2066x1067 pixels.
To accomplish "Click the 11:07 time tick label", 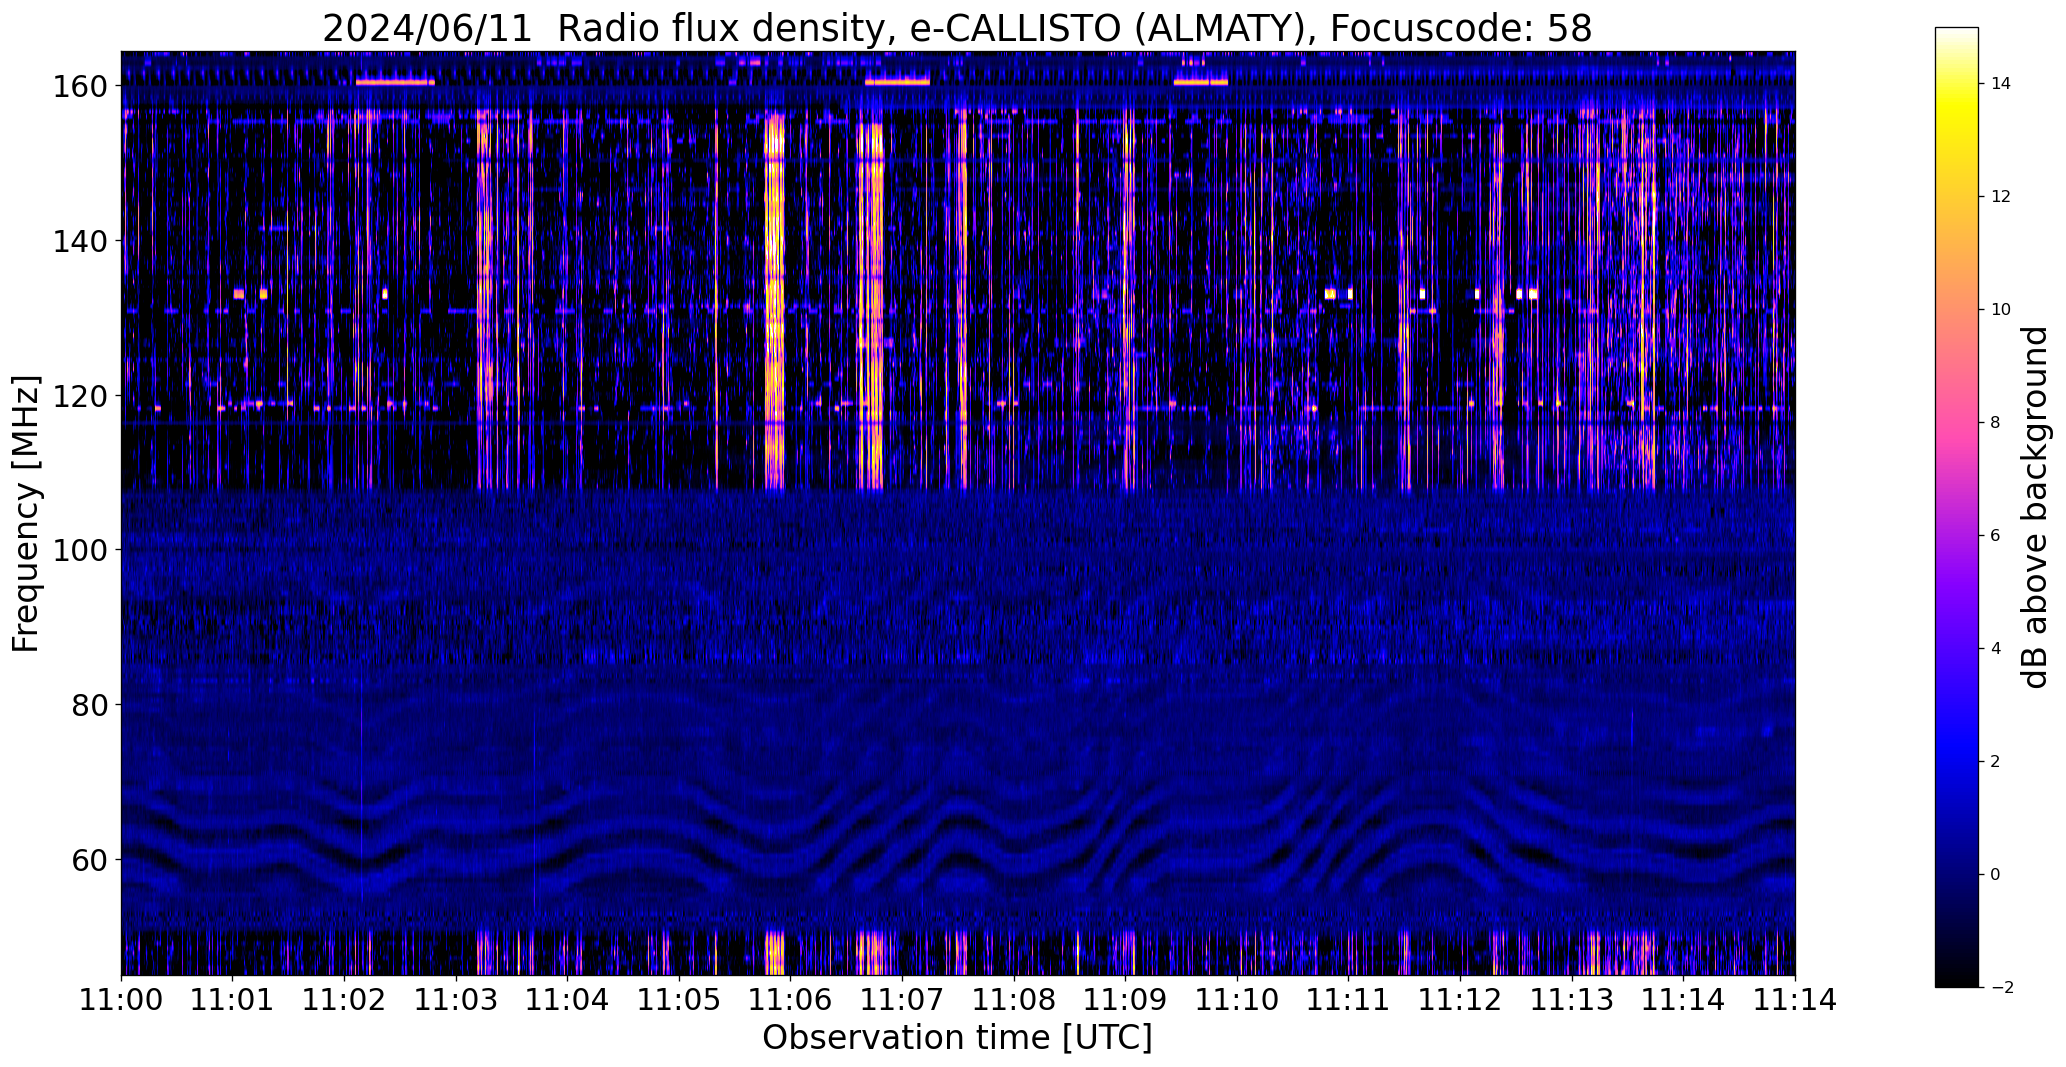I will coord(902,1000).
